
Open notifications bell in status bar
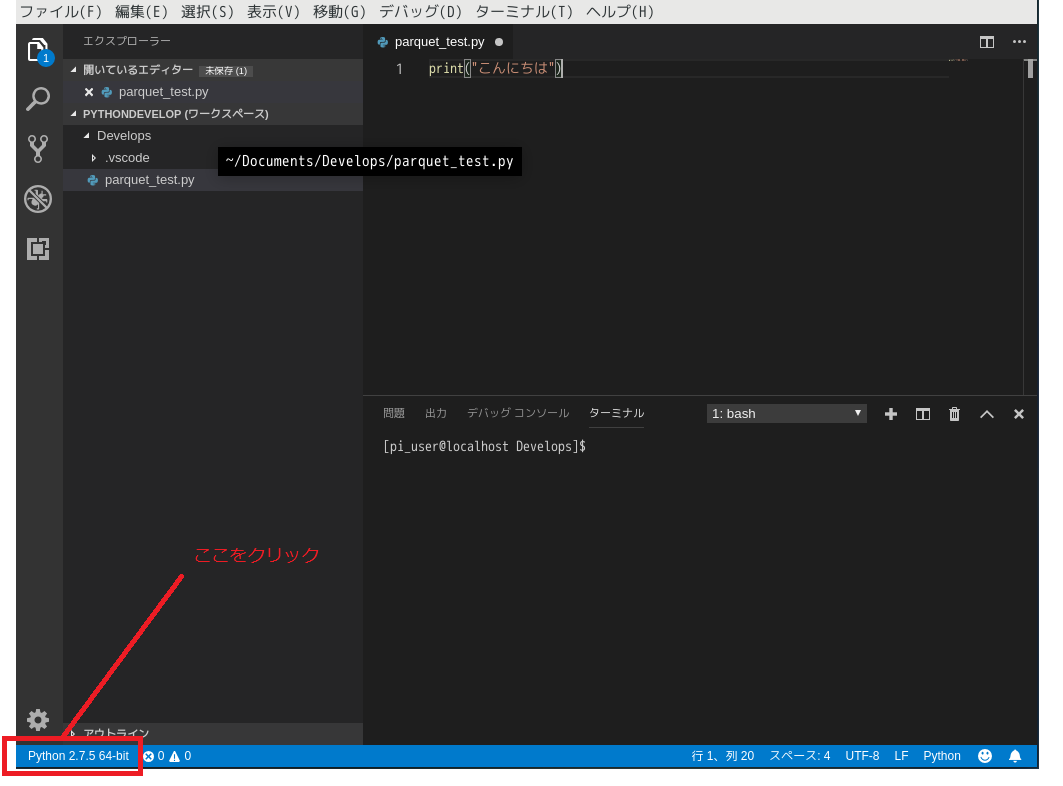click(1015, 756)
